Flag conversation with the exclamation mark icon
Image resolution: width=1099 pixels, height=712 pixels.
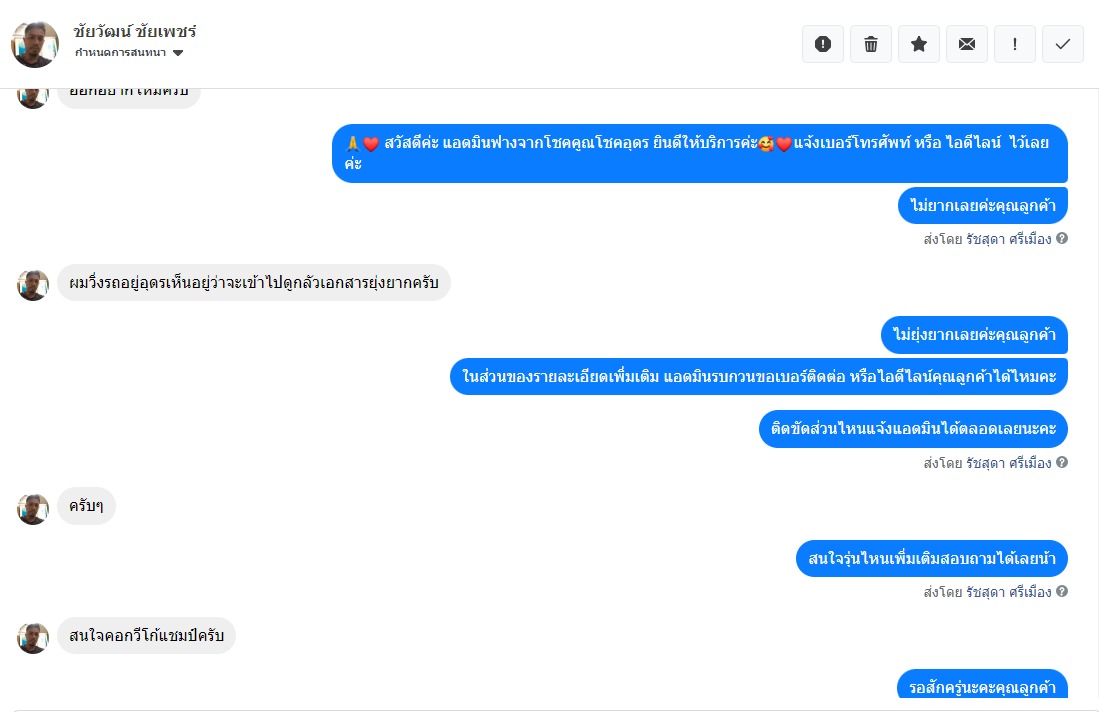[x=1015, y=44]
